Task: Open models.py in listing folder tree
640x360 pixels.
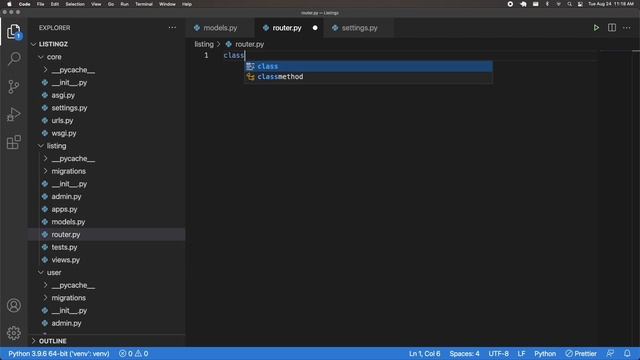Action: coord(68,222)
